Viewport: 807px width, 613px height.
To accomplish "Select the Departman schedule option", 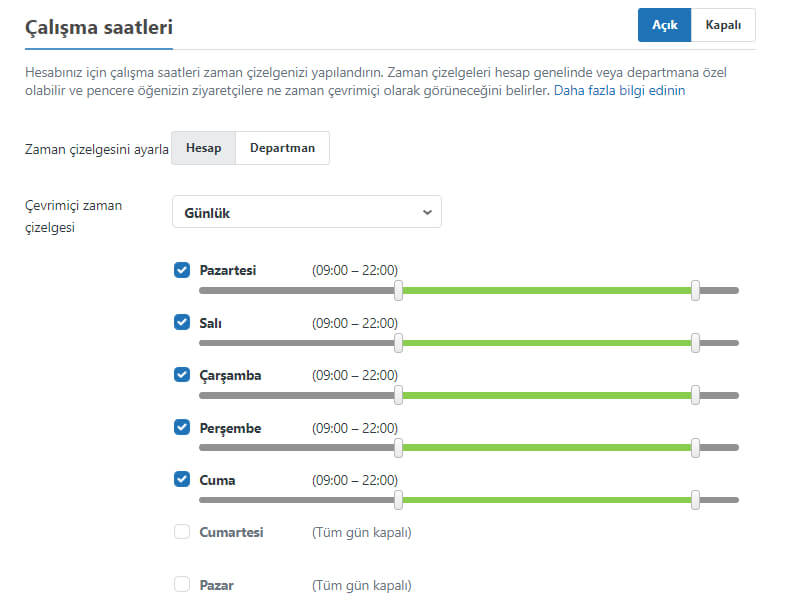I will click(282, 148).
